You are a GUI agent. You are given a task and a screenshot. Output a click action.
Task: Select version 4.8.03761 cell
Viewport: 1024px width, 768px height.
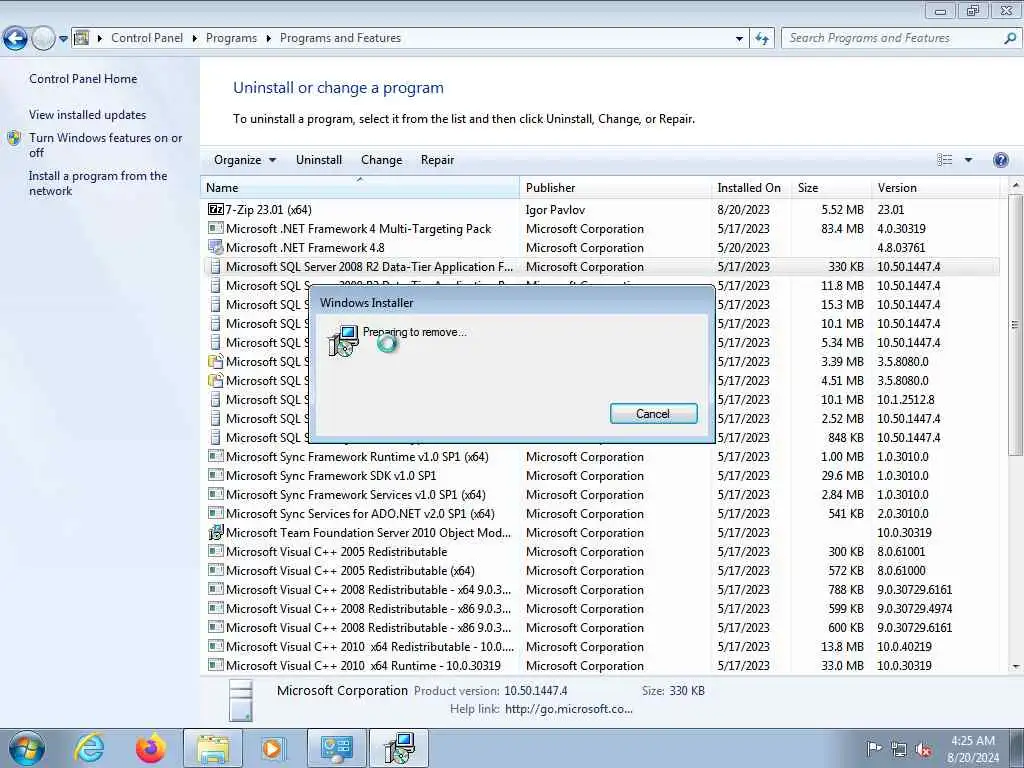901,248
